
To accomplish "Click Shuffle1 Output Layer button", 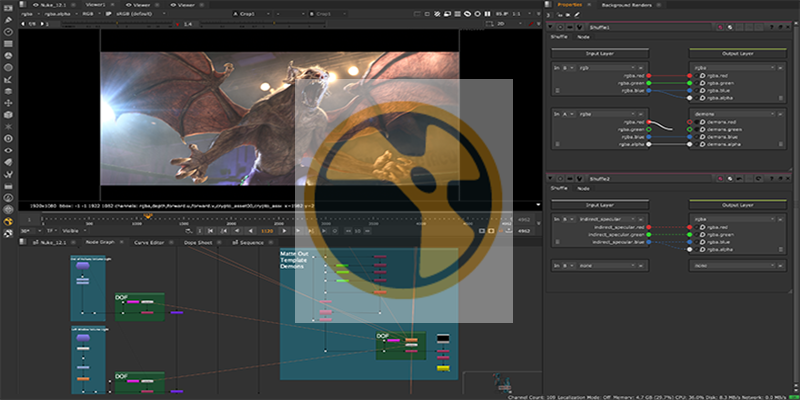I will pyautogui.click(x=738, y=54).
